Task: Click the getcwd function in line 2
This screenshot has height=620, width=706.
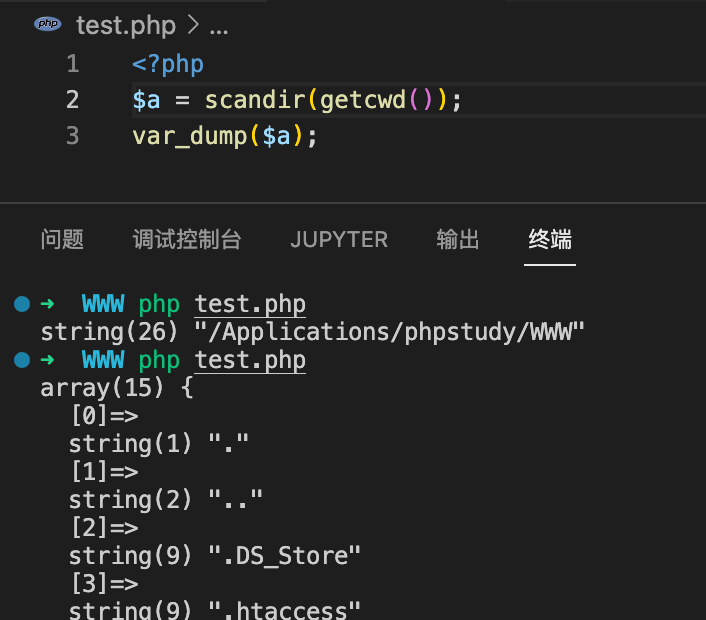Action: coord(363,100)
